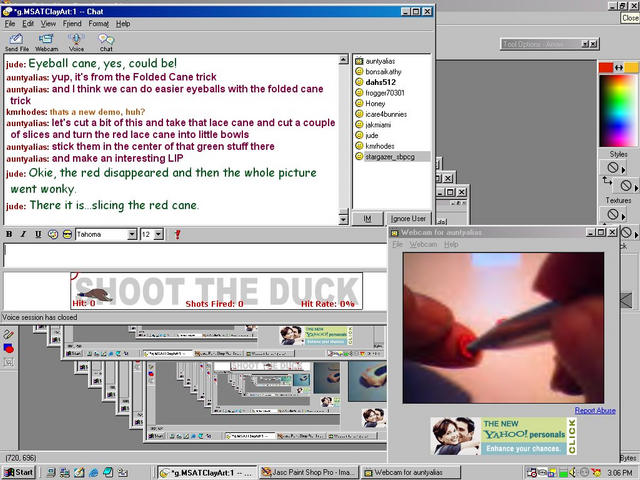Image resolution: width=640 pixels, height=480 pixels.
Task: Open the Webcam toolbar icon
Action: tap(46, 42)
